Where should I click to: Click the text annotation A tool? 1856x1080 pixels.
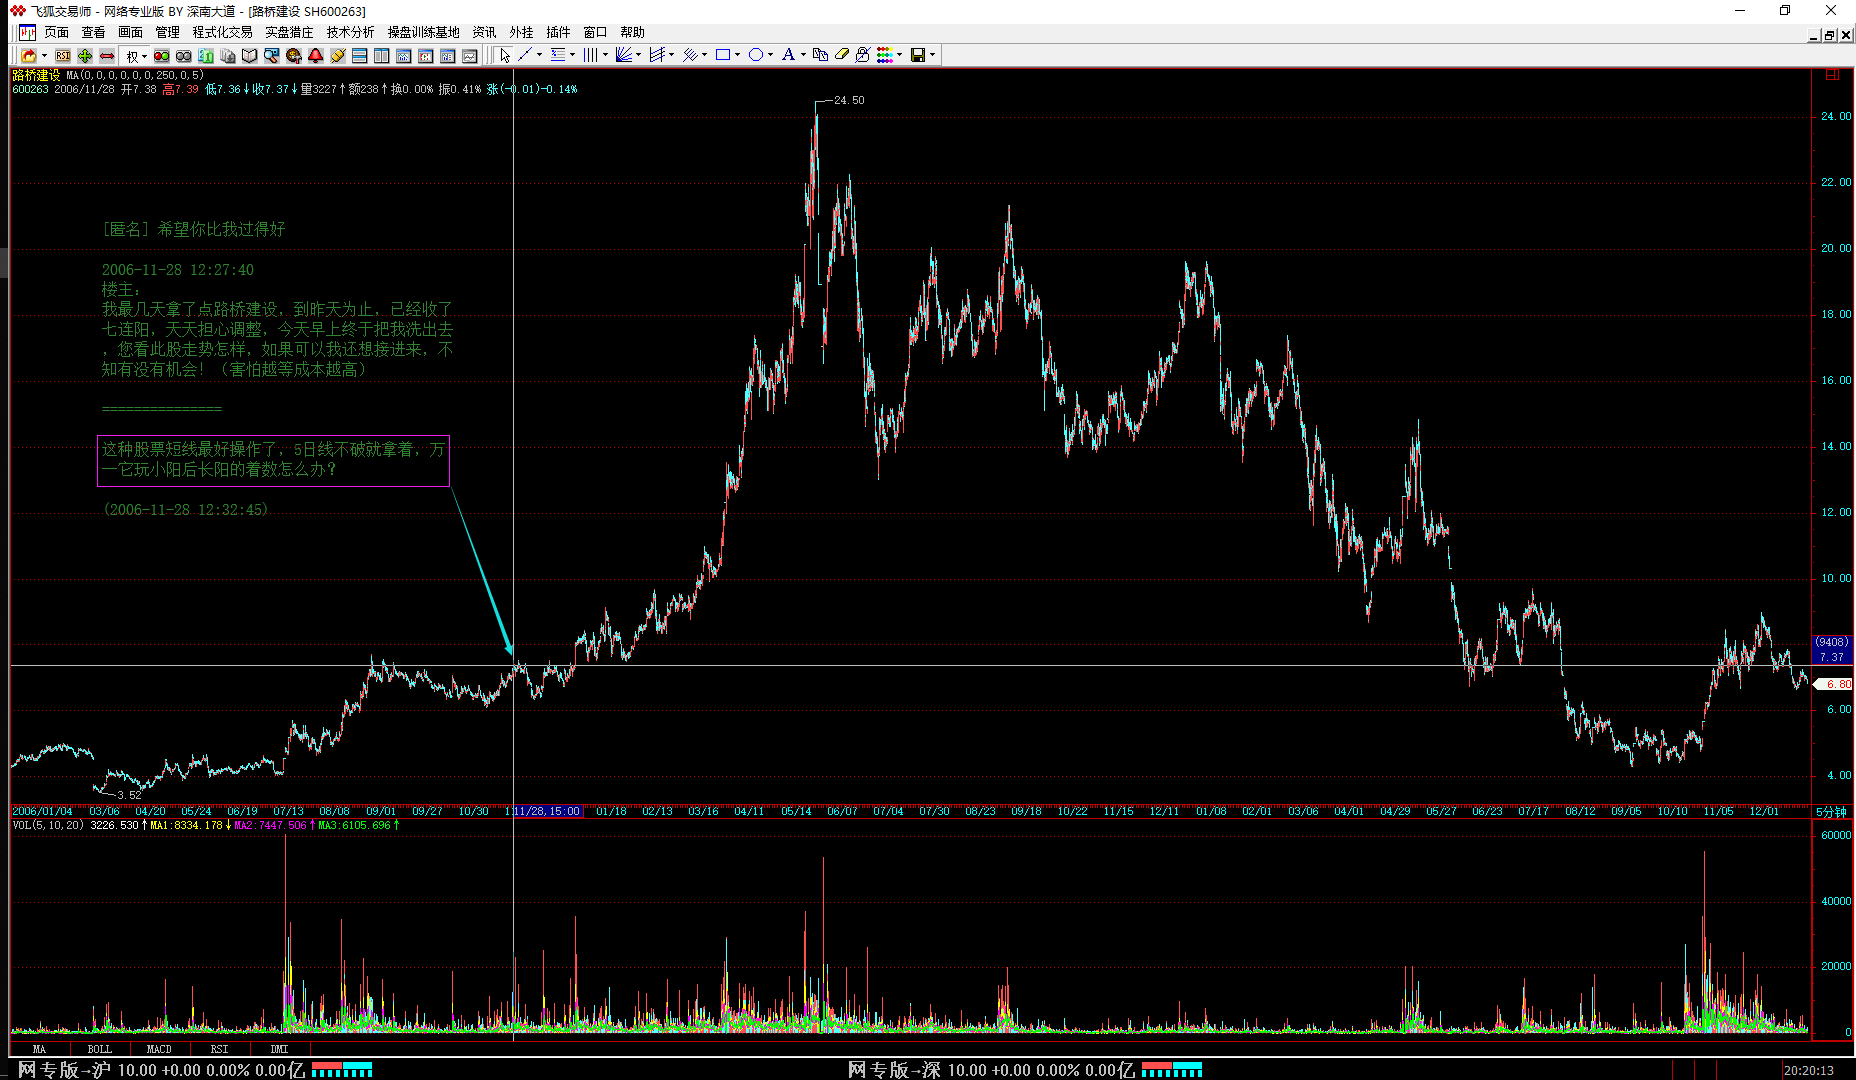click(788, 56)
